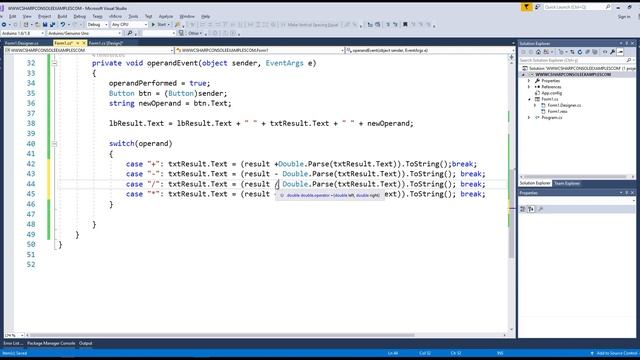Image resolution: width=640 pixels, height=360 pixels.
Task: Open the Any CPU platform dropdown
Action: [x=129, y=24]
